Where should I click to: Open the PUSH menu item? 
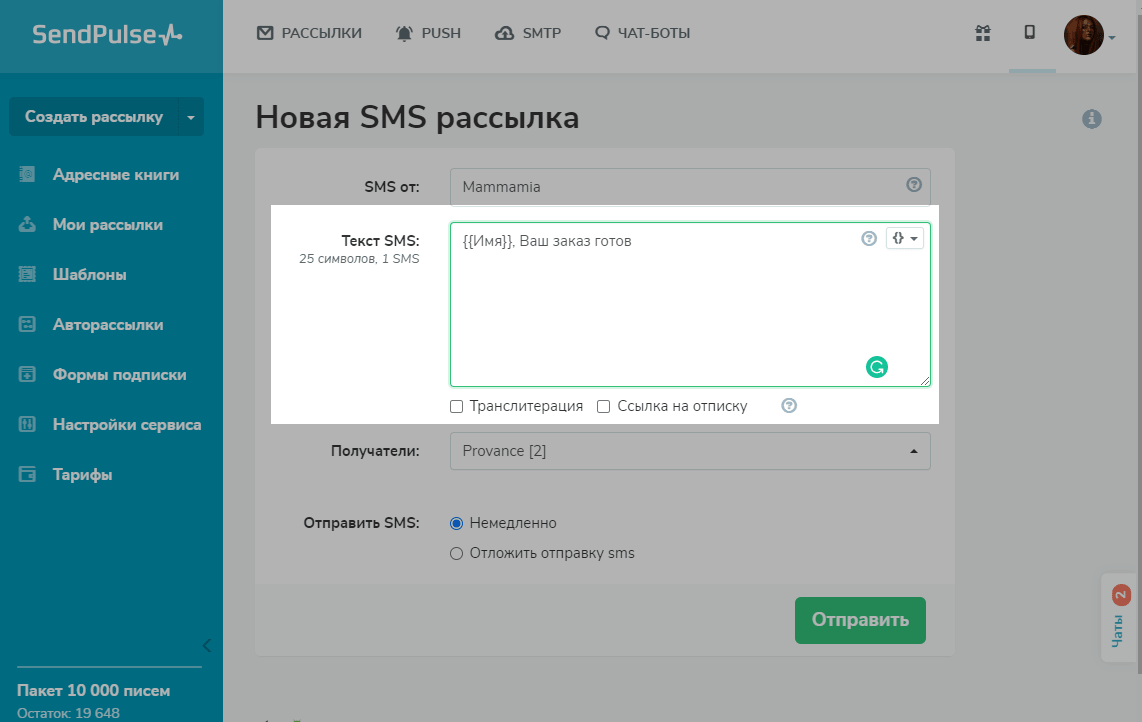click(x=428, y=33)
